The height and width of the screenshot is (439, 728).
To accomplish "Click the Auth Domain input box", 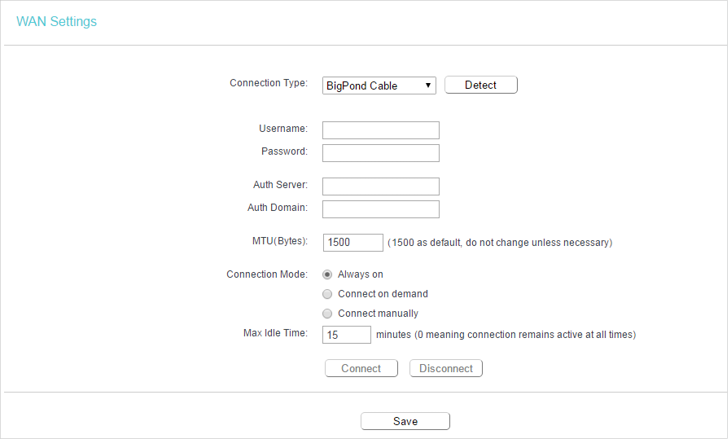I will (x=381, y=209).
